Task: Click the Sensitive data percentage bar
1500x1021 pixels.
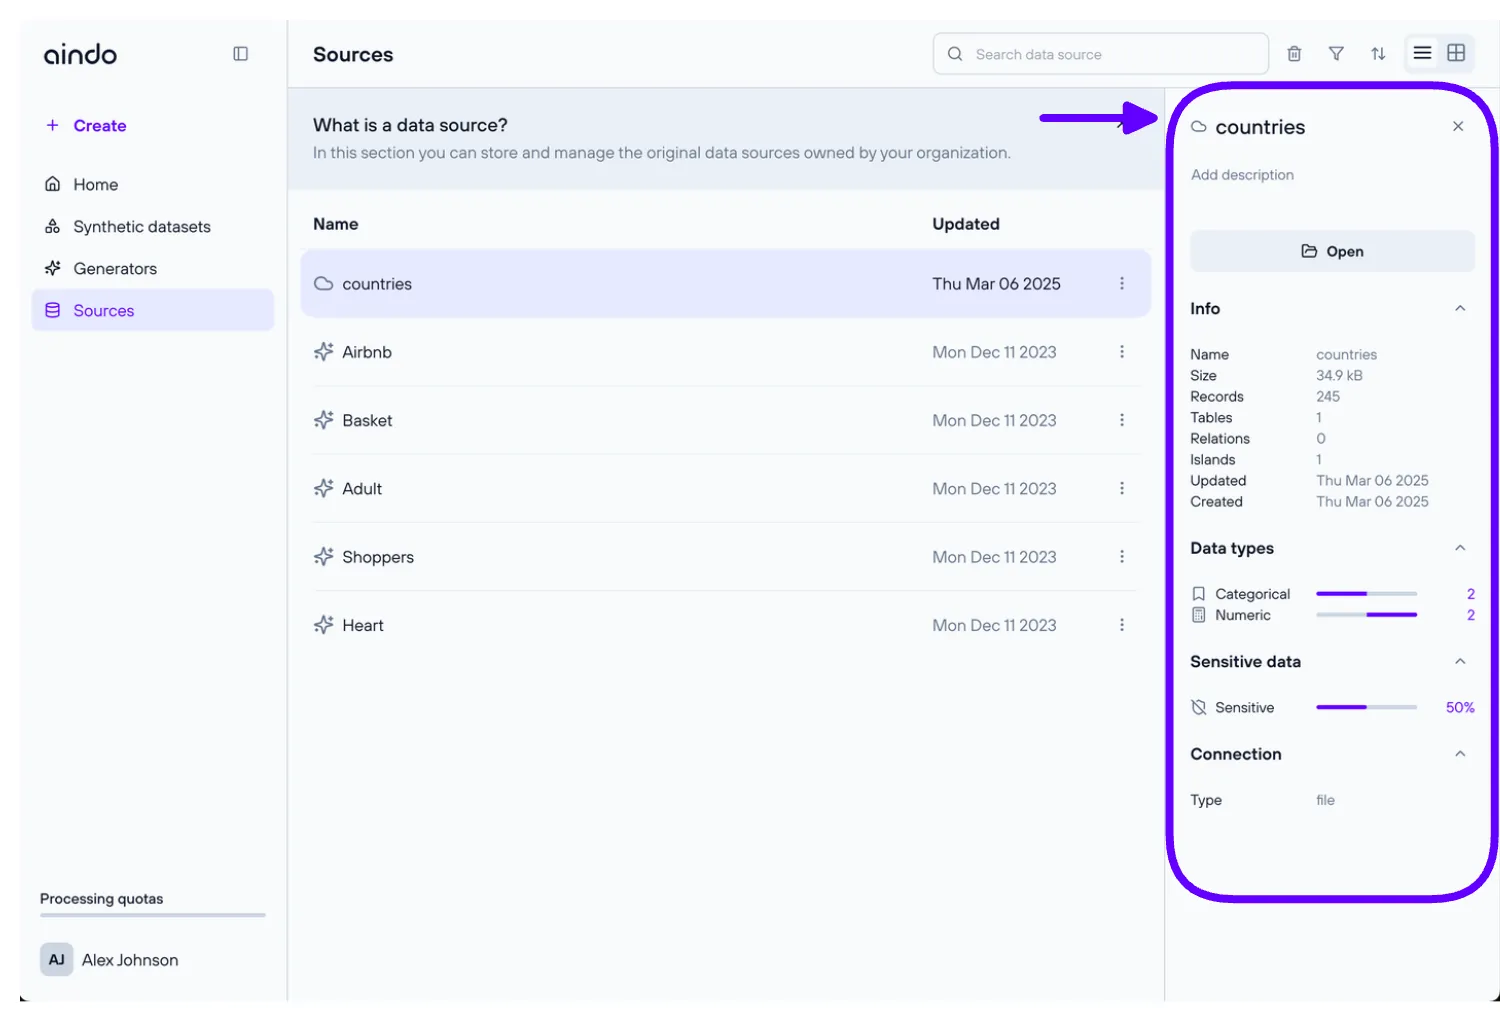Action: click(1367, 707)
